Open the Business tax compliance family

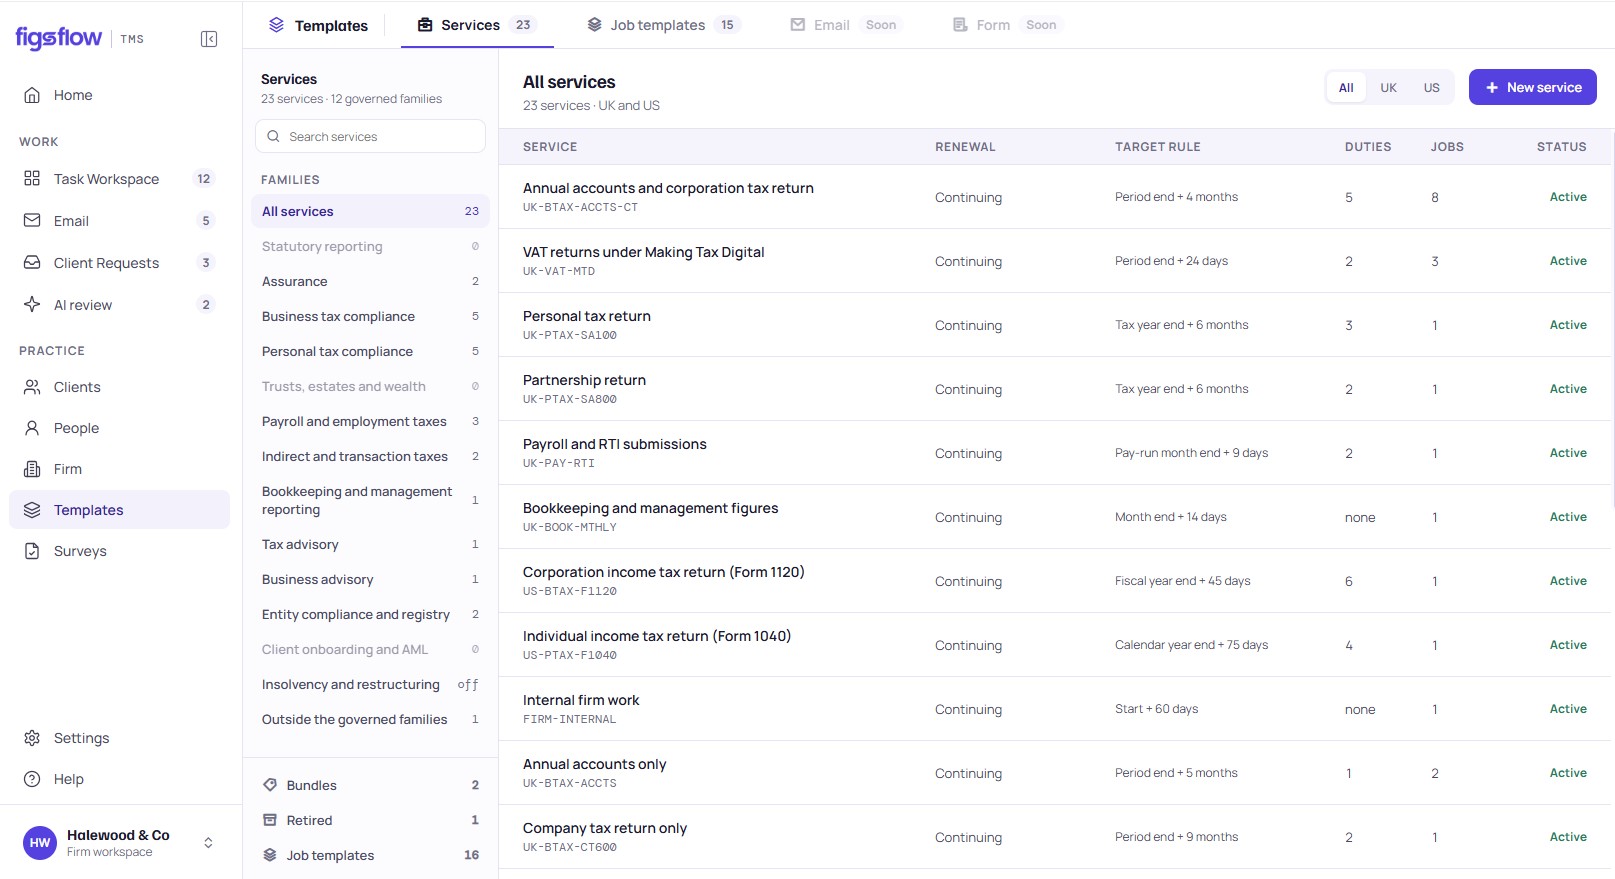coord(370,316)
